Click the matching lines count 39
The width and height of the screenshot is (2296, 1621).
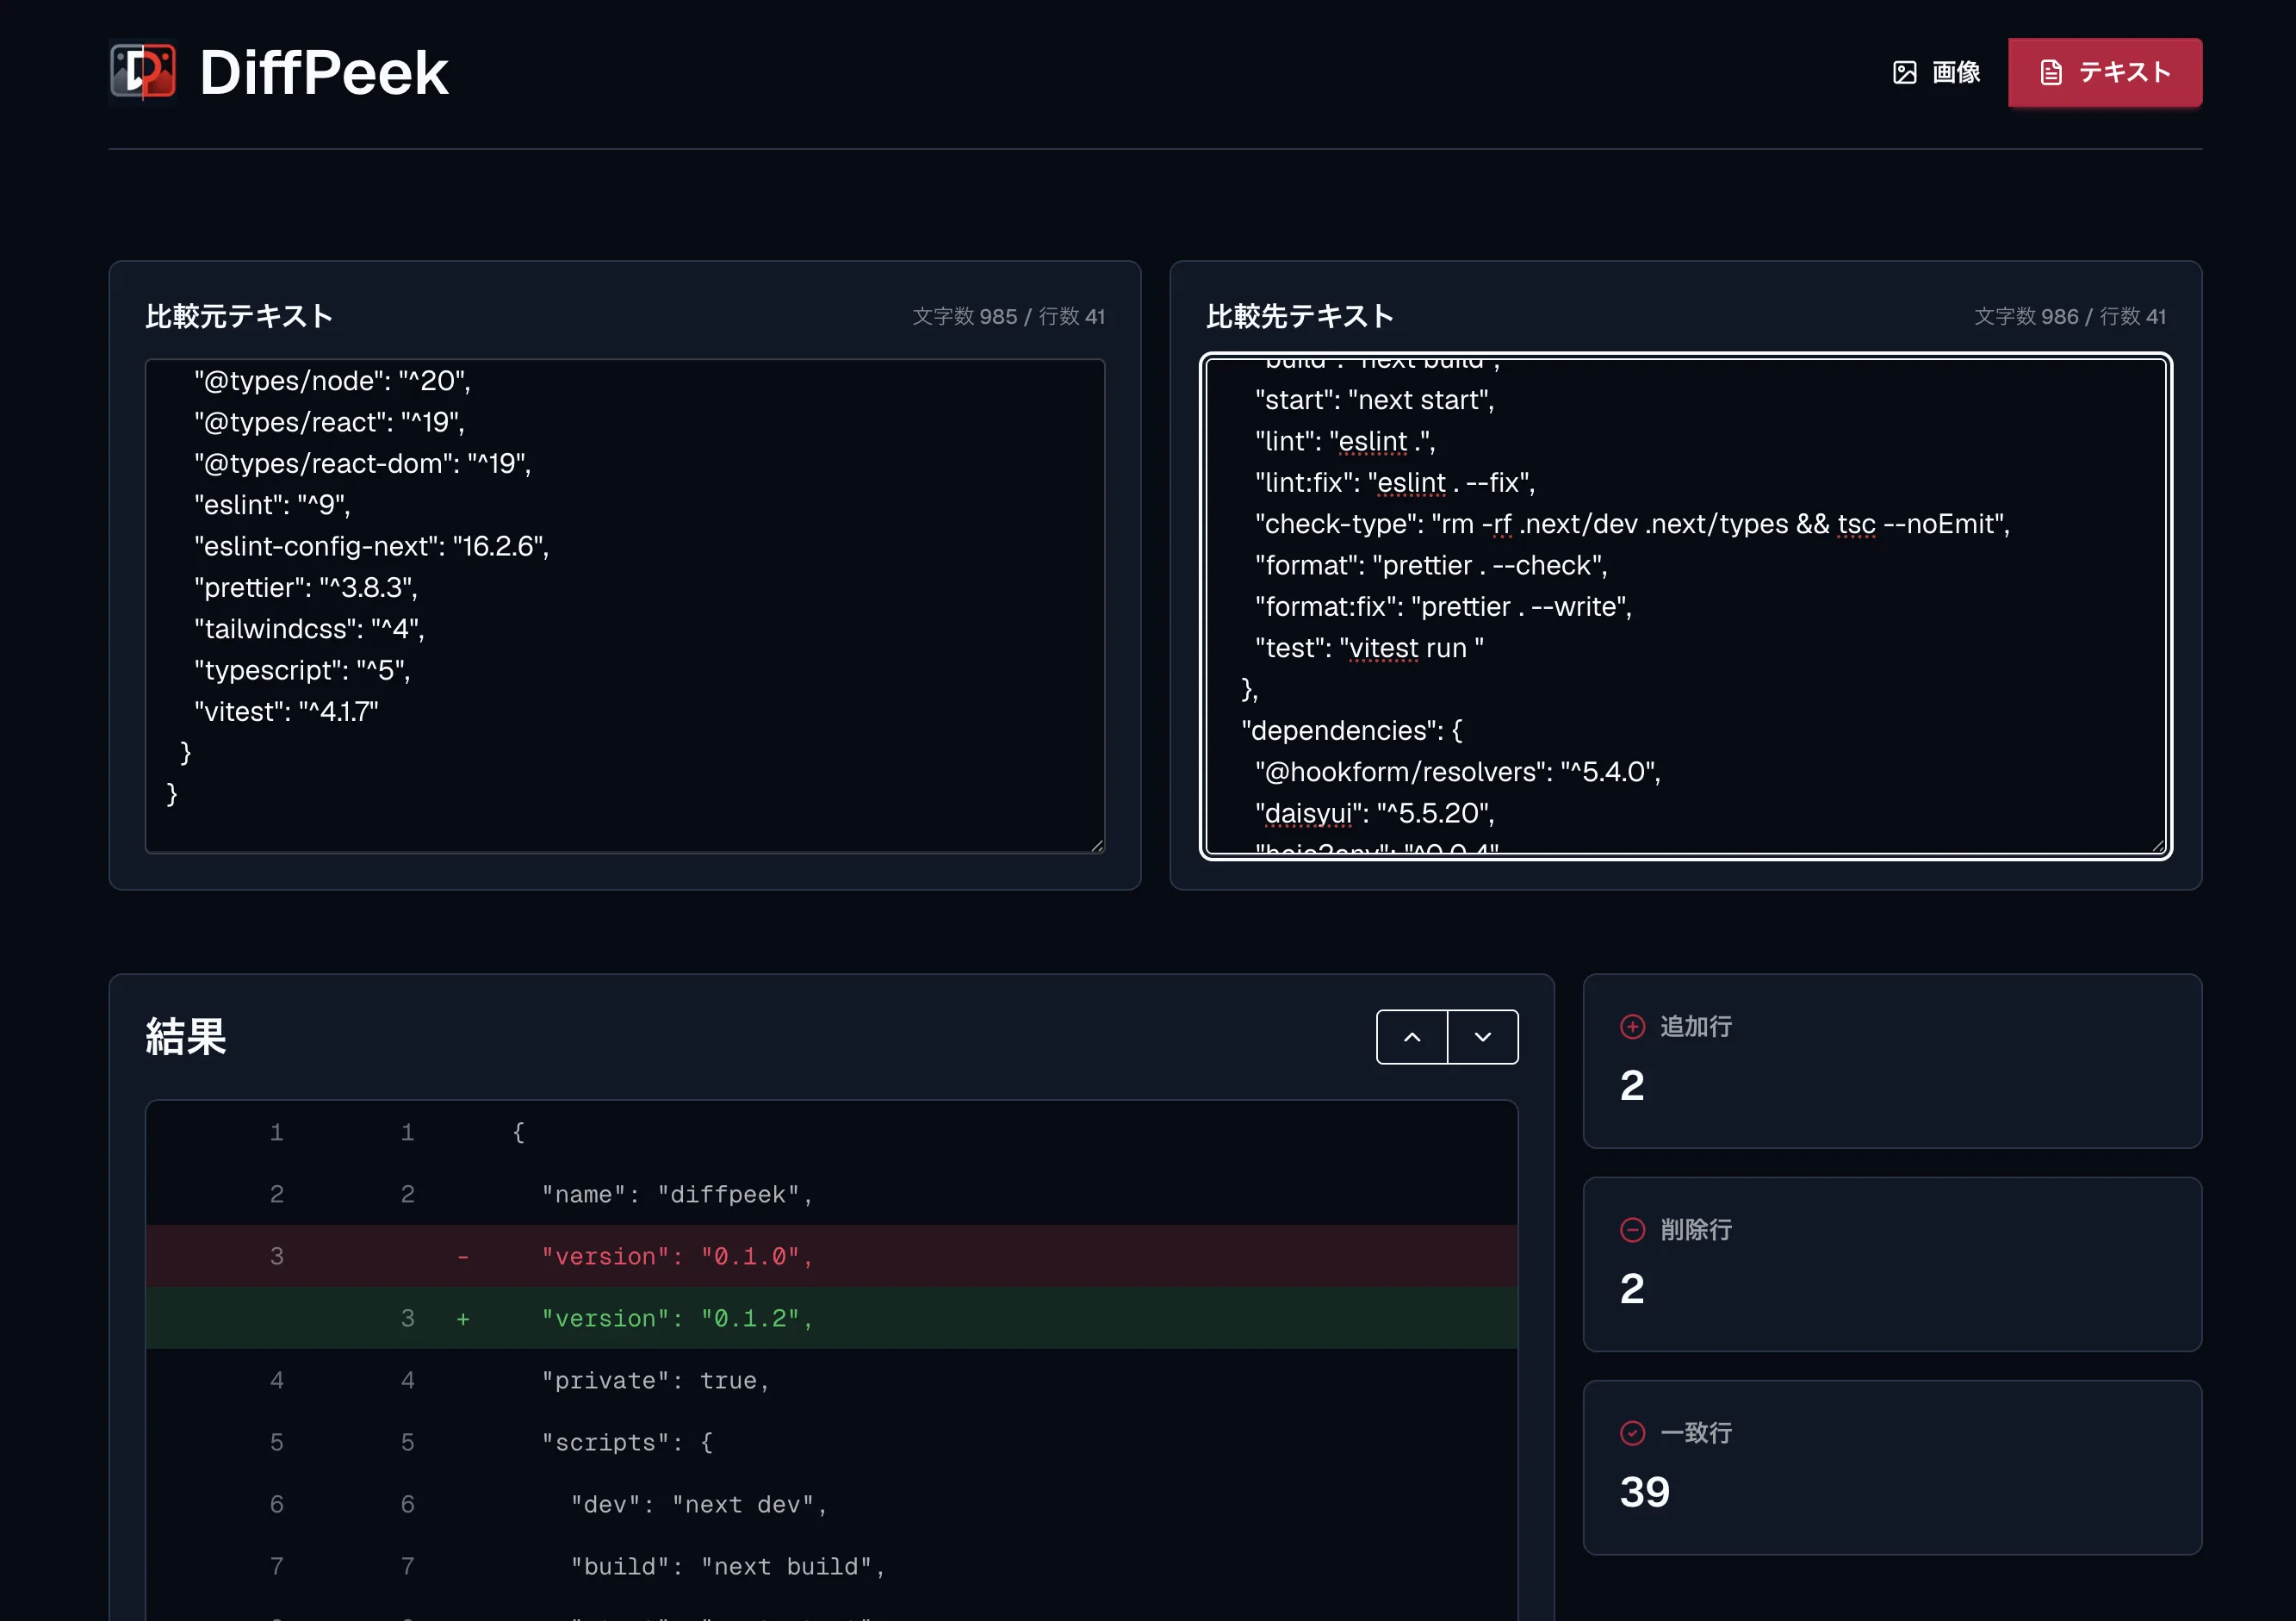[x=1645, y=1491]
